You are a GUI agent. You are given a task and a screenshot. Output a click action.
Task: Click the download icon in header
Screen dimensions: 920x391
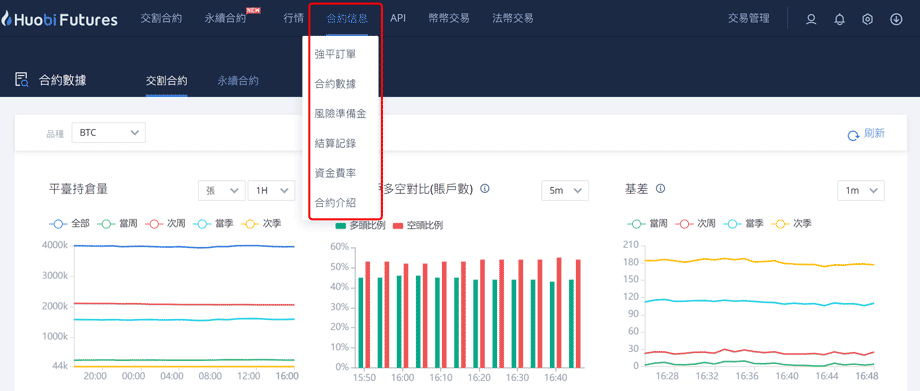pyautogui.click(x=896, y=19)
